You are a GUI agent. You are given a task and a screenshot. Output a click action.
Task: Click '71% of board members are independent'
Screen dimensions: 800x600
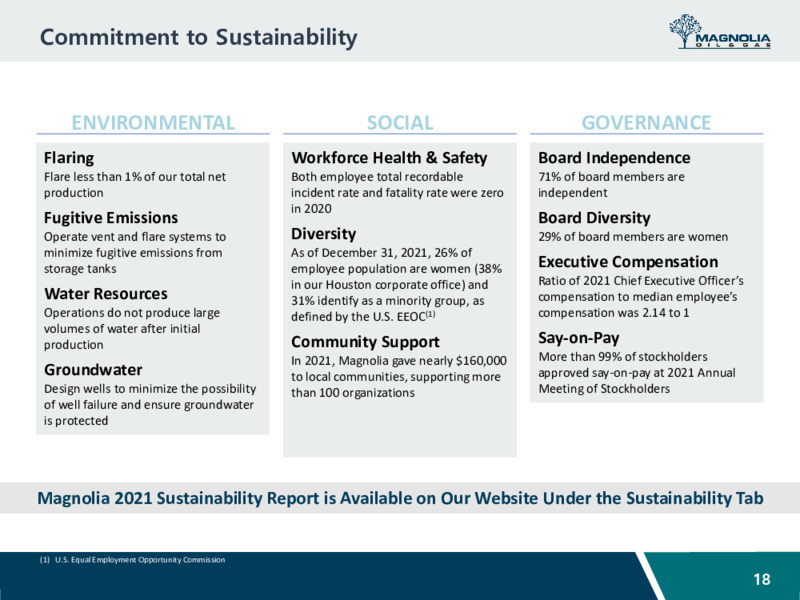pyautogui.click(x=611, y=185)
